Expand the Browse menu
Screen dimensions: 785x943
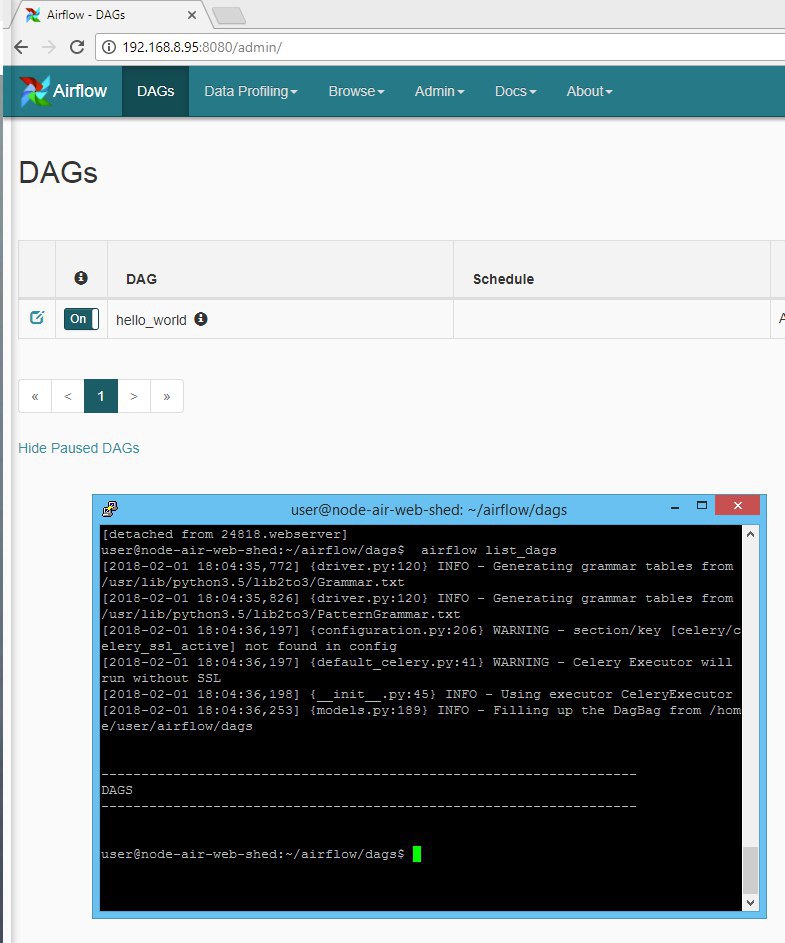click(356, 91)
